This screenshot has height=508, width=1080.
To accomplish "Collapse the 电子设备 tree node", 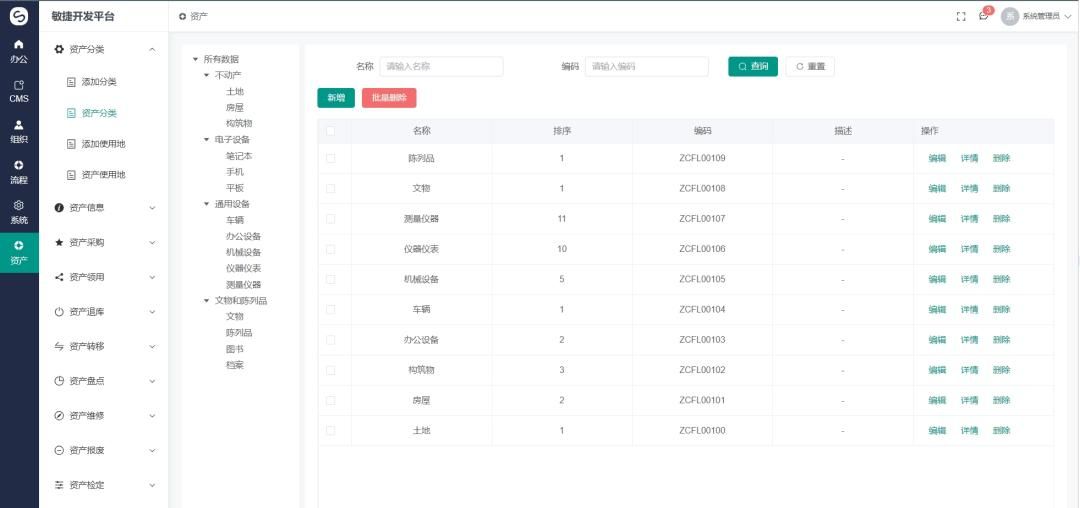I will click(207, 140).
